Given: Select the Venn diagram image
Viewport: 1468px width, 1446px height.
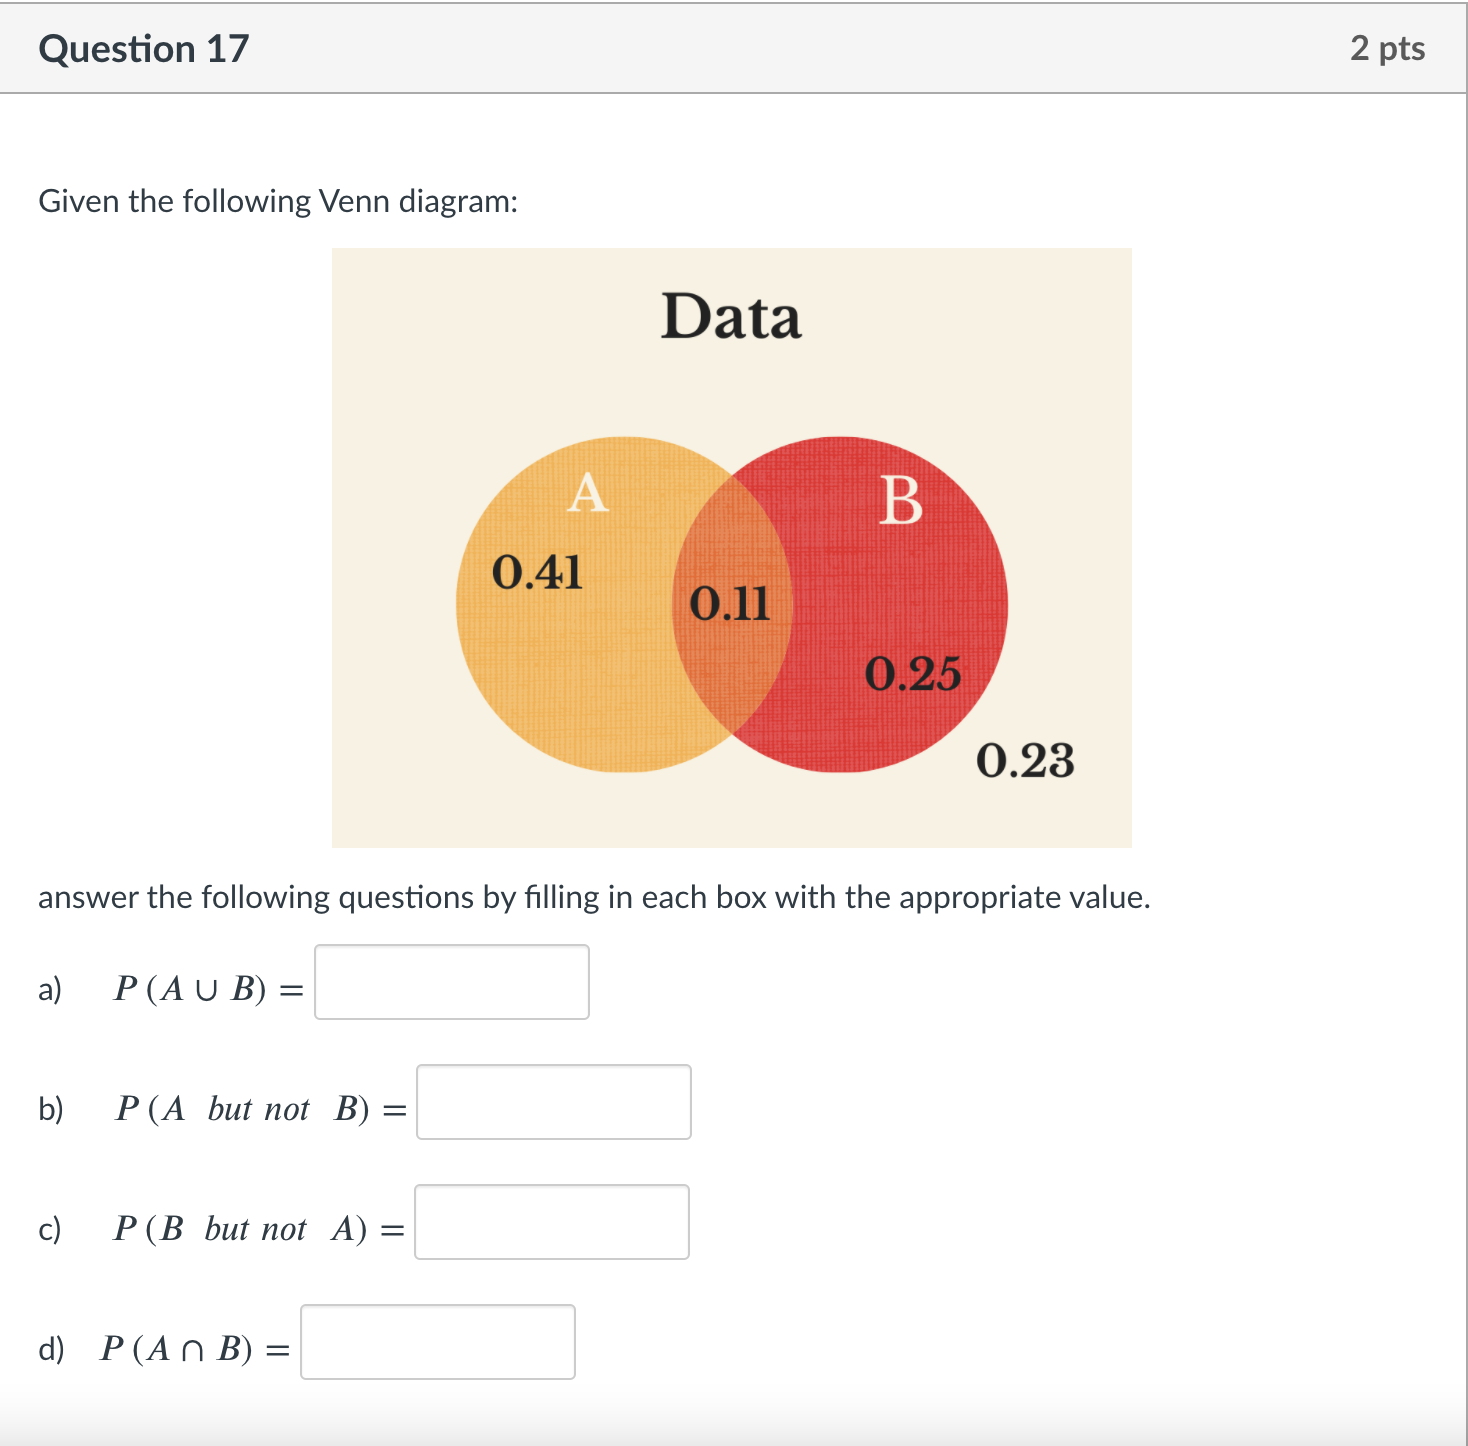Looking at the screenshot, I should (x=731, y=547).
